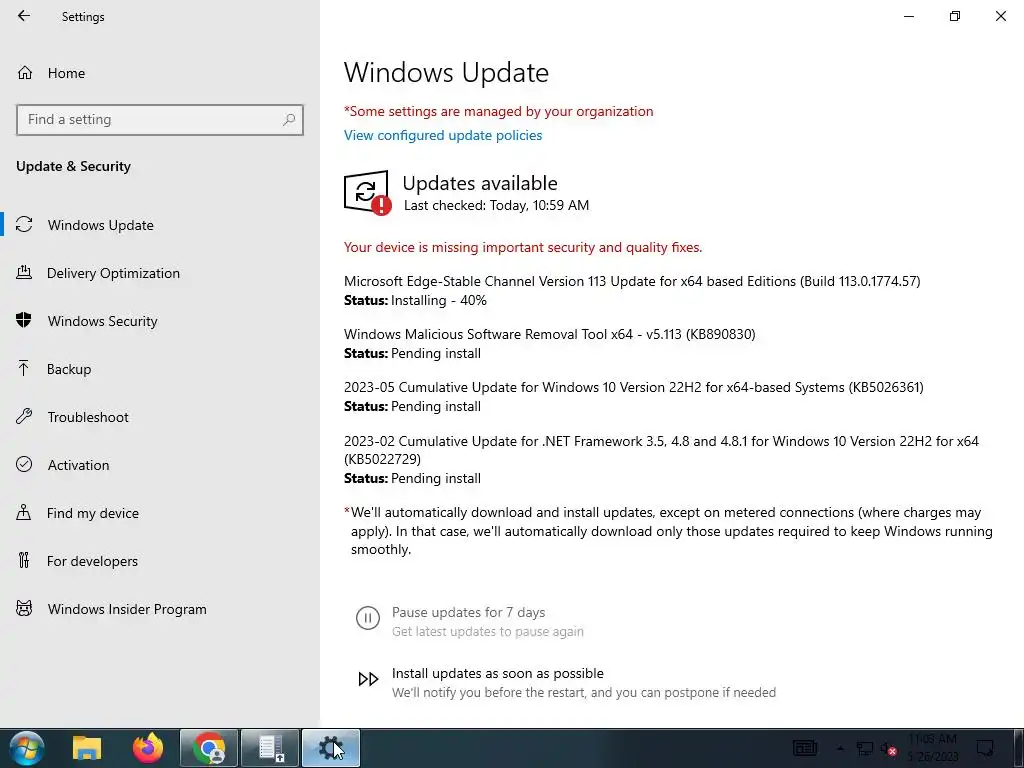Show hidden system tray icons
Image resolution: width=1024 pixels, height=768 pixels.
(840, 748)
